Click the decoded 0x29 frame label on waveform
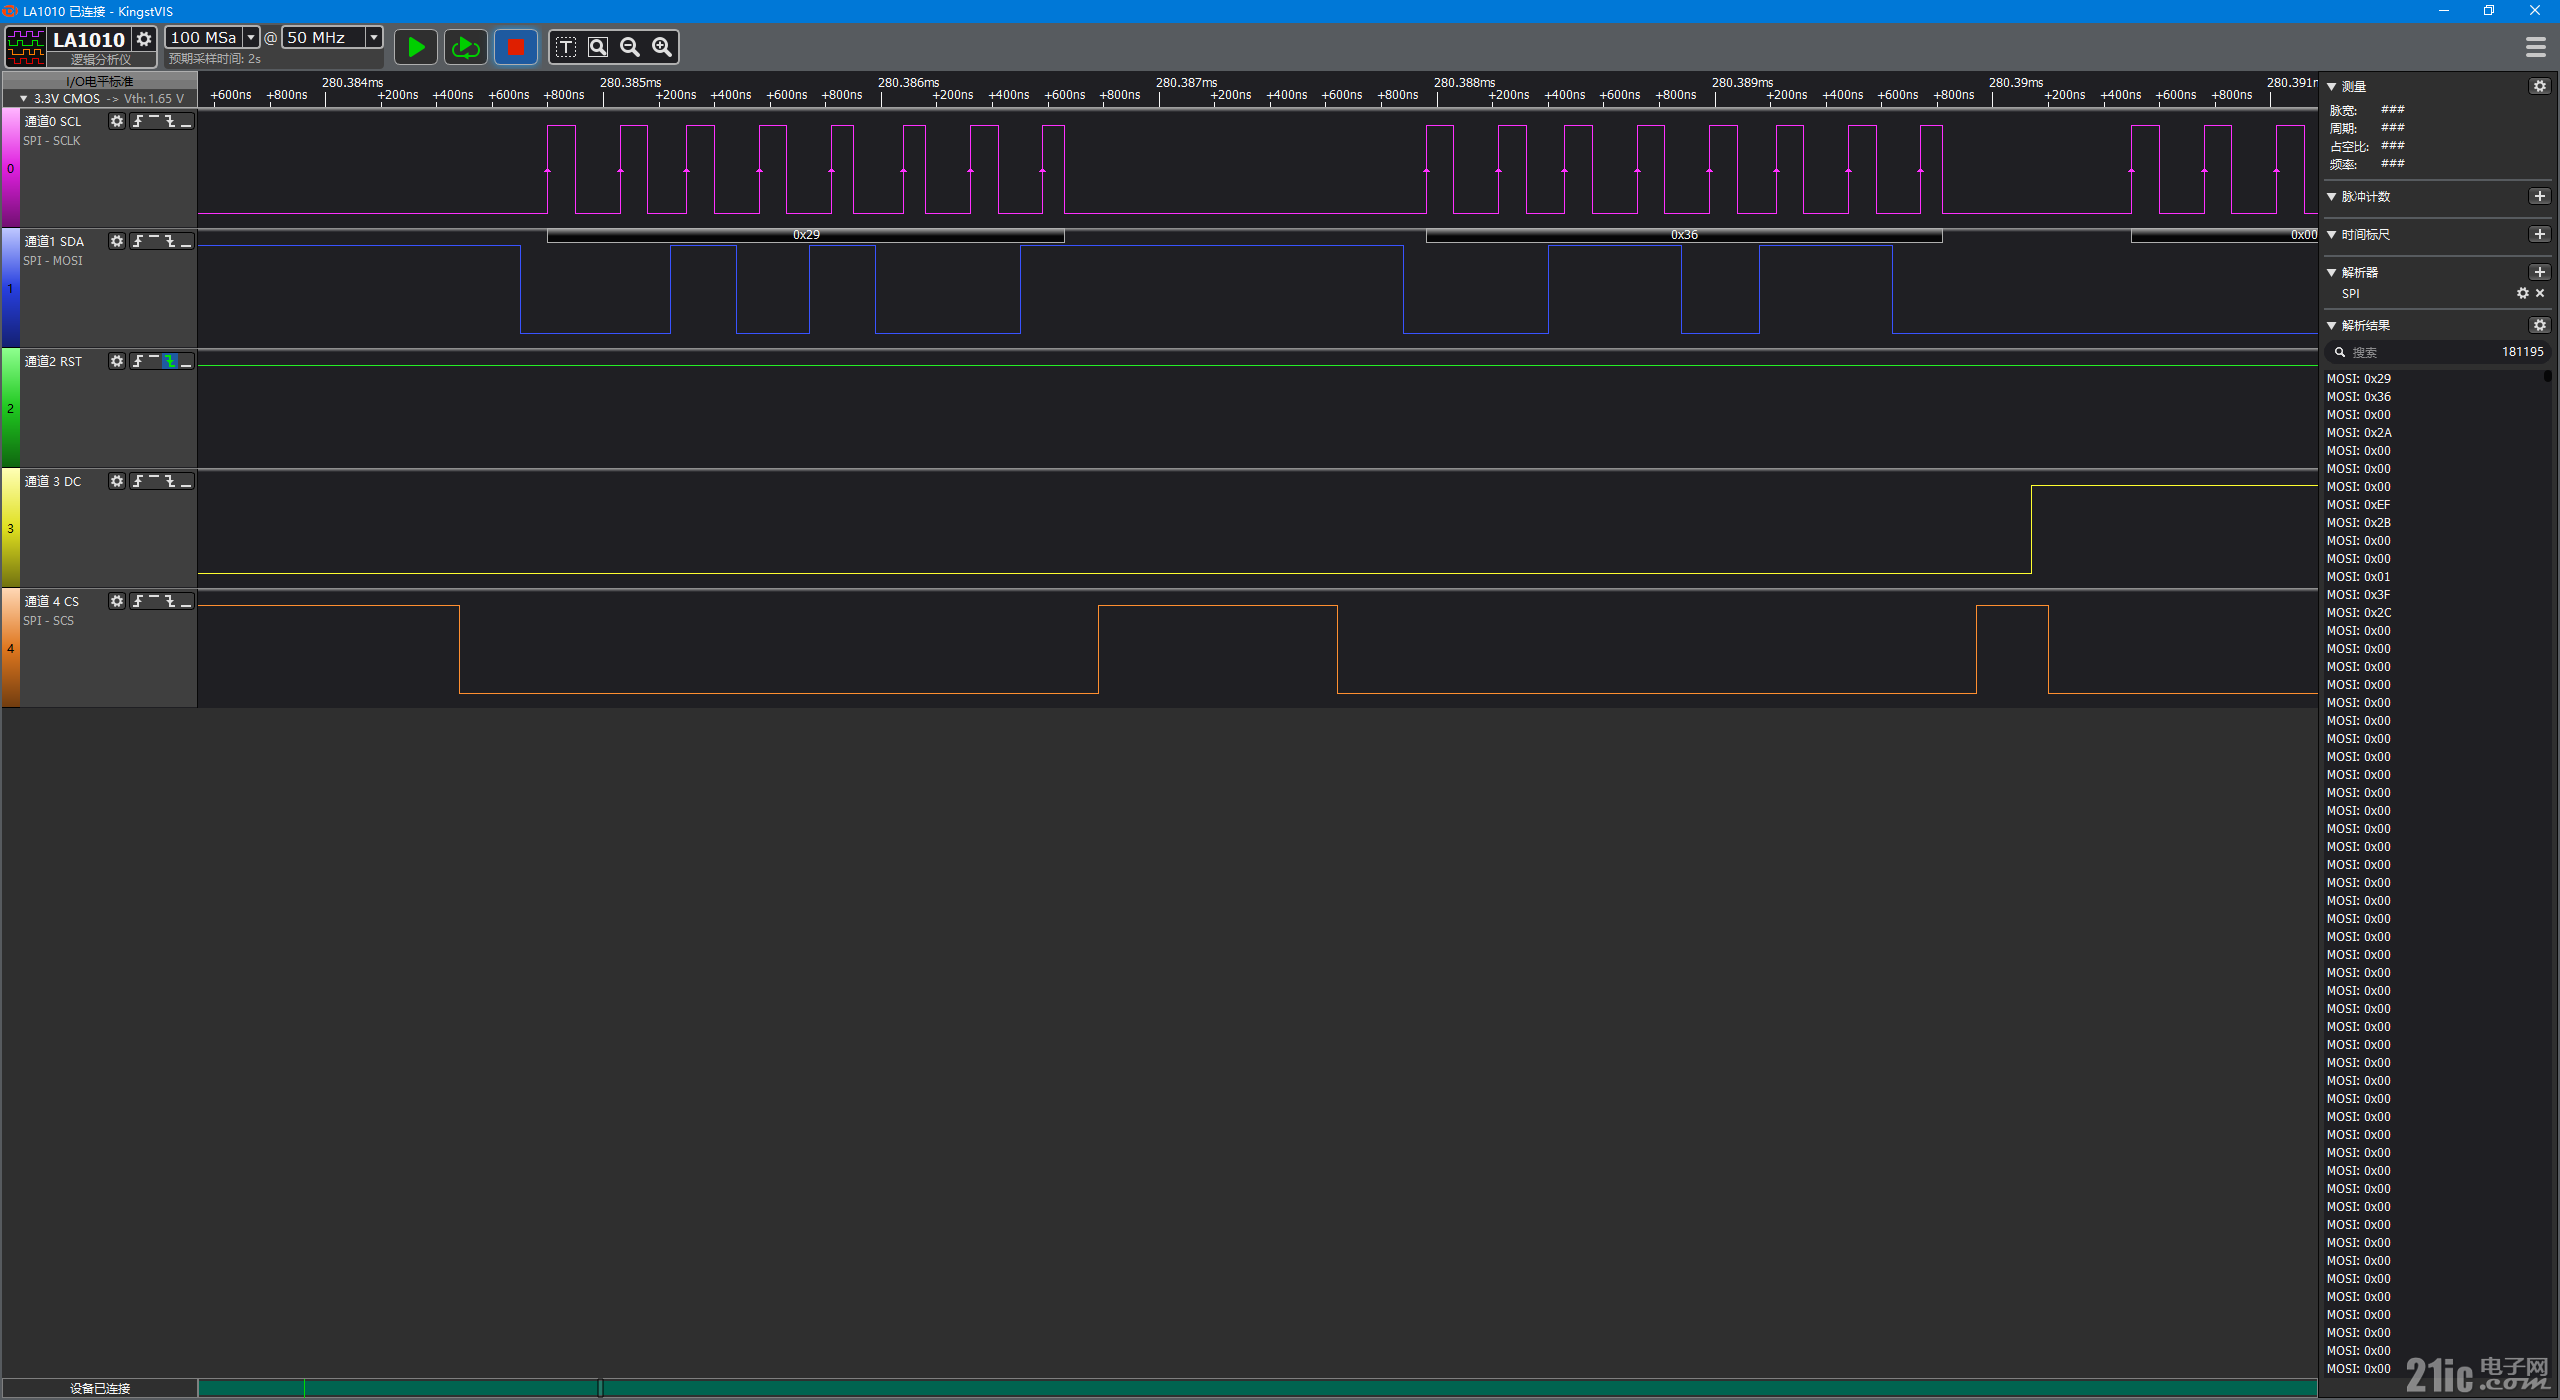This screenshot has width=2560, height=1400. [x=806, y=235]
